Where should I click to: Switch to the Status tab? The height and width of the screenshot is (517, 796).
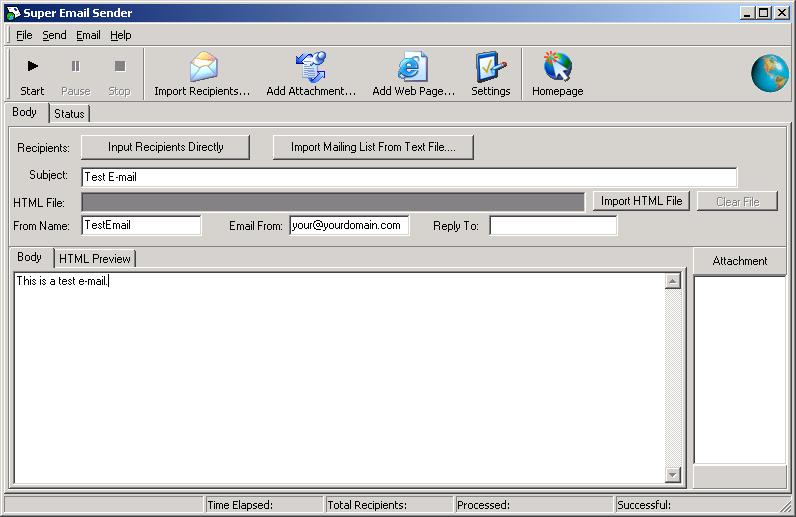point(69,114)
